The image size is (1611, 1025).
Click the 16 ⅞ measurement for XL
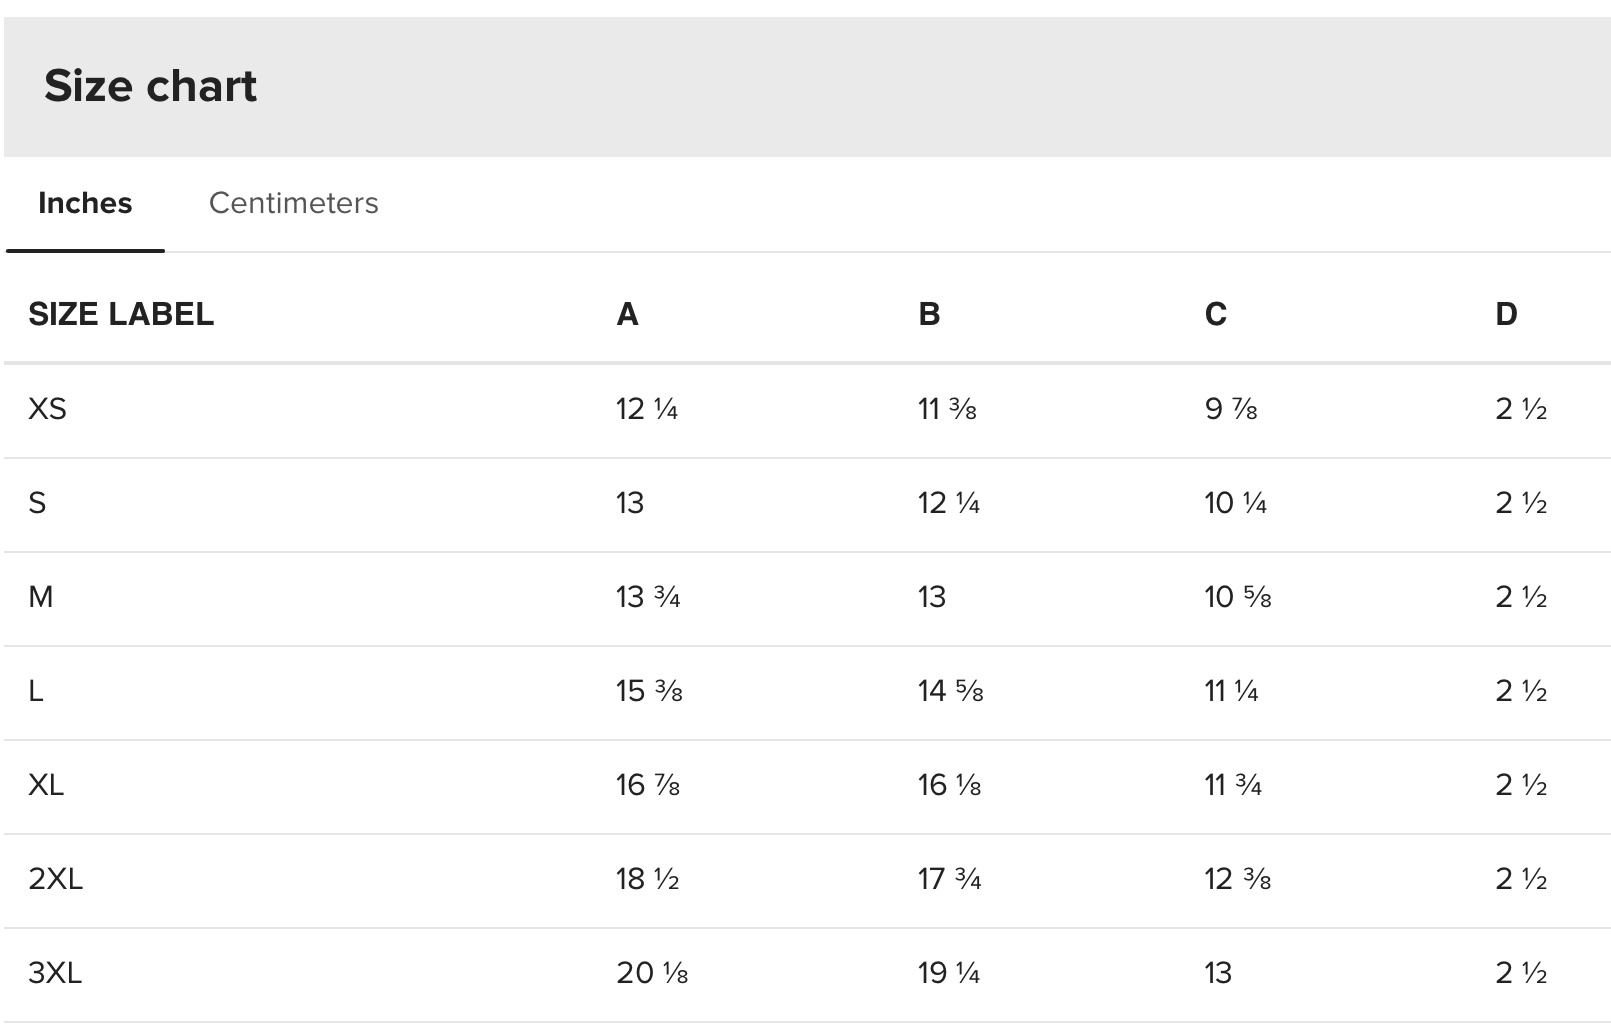pyautogui.click(x=648, y=785)
